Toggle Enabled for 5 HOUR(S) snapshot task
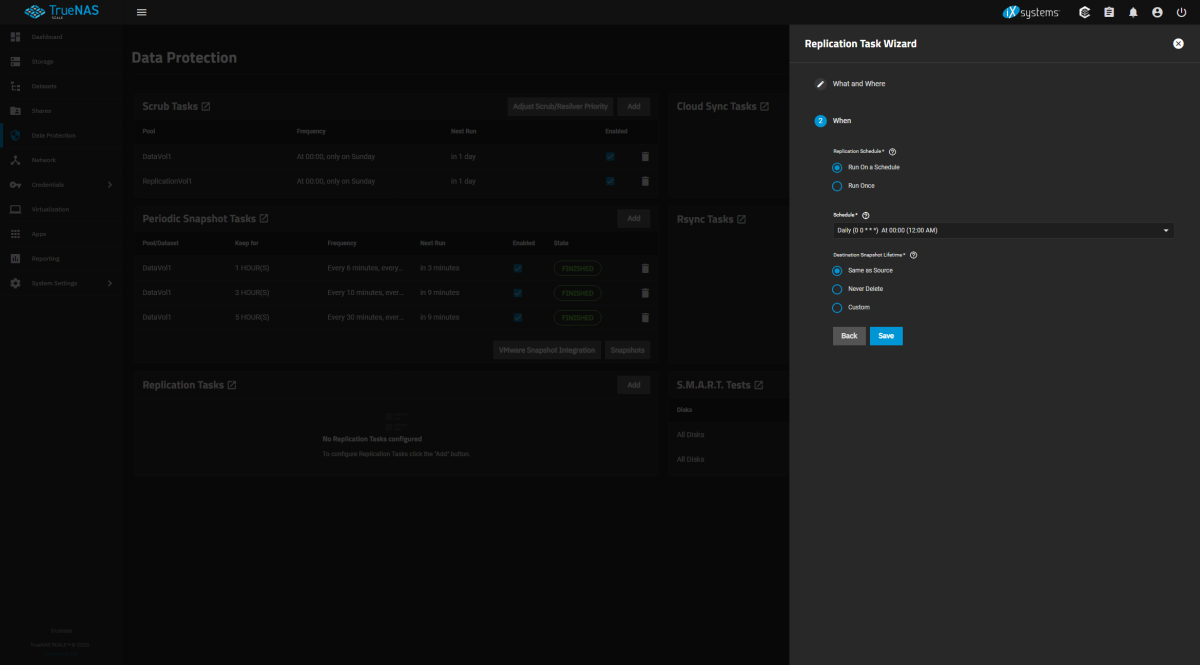Screen dimensions: 1200x665 (x=517, y=317)
